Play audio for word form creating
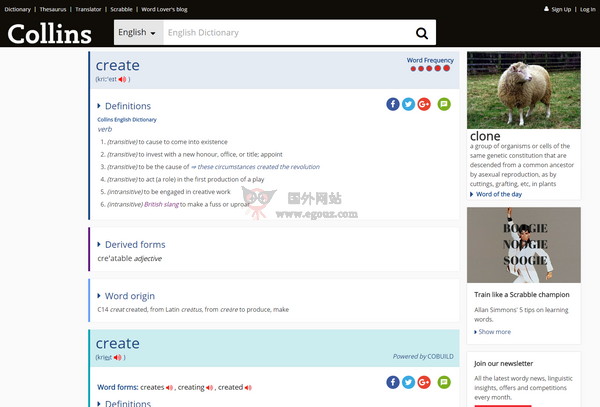The height and width of the screenshot is (407, 600). 209,387
